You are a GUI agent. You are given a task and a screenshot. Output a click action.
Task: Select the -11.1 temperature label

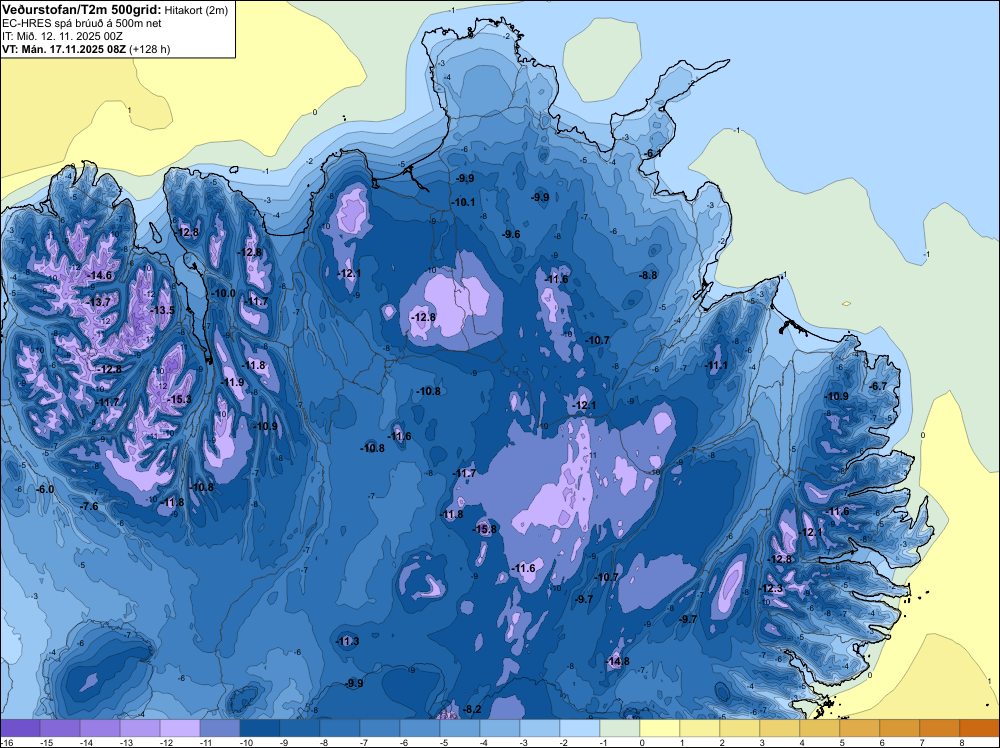pyautogui.click(x=716, y=366)
